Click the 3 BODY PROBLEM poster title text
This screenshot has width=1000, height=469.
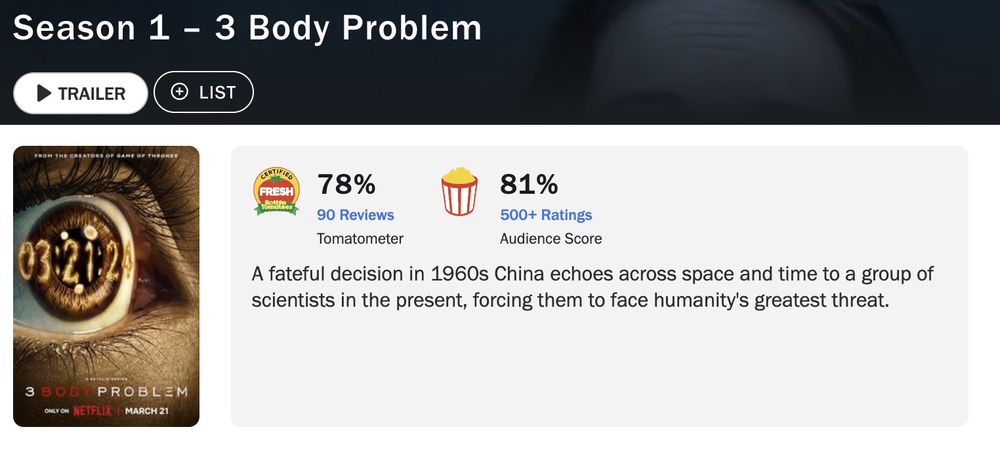click(x=106, y=391)
